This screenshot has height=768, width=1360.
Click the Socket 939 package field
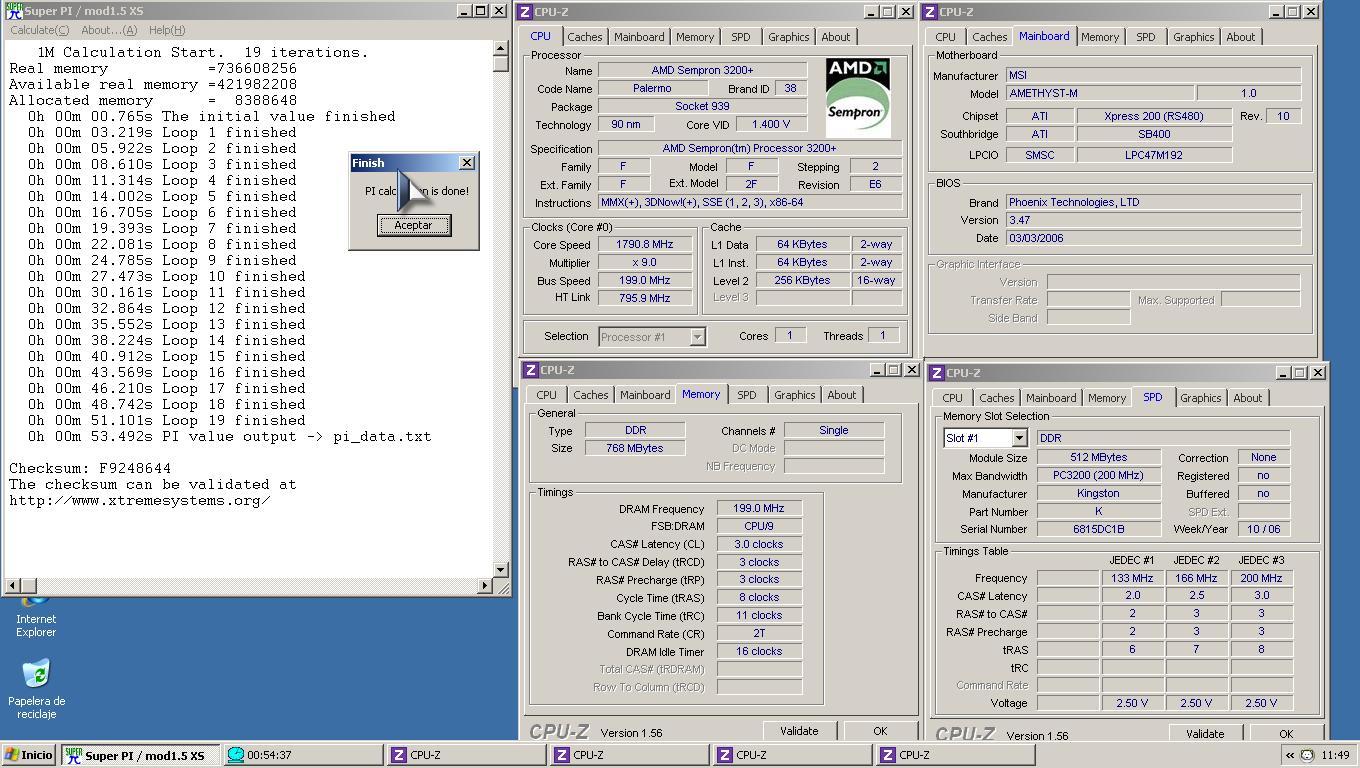702,106
